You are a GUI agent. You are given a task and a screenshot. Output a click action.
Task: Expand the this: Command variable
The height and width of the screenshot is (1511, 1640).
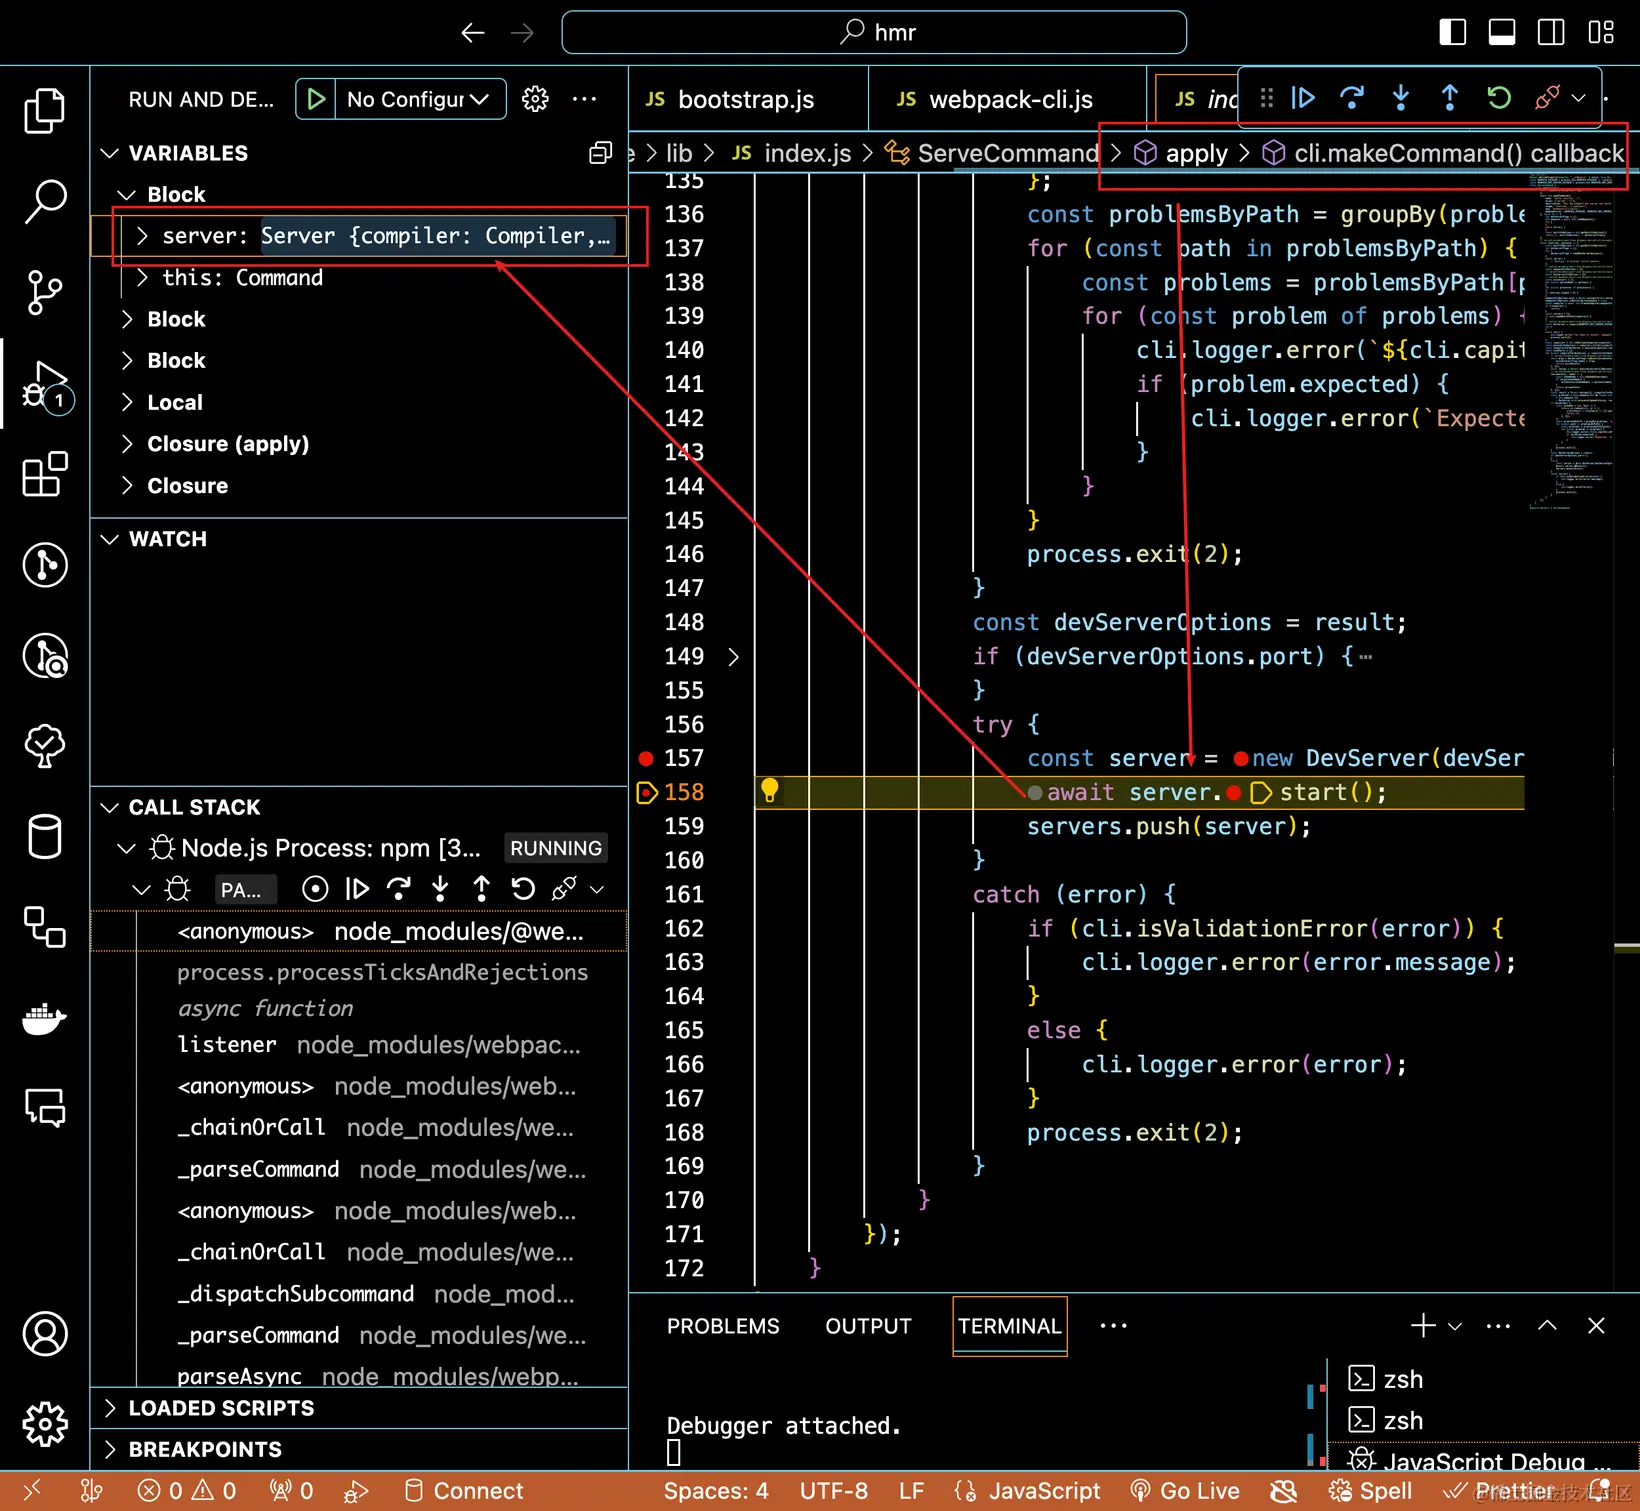141,278
